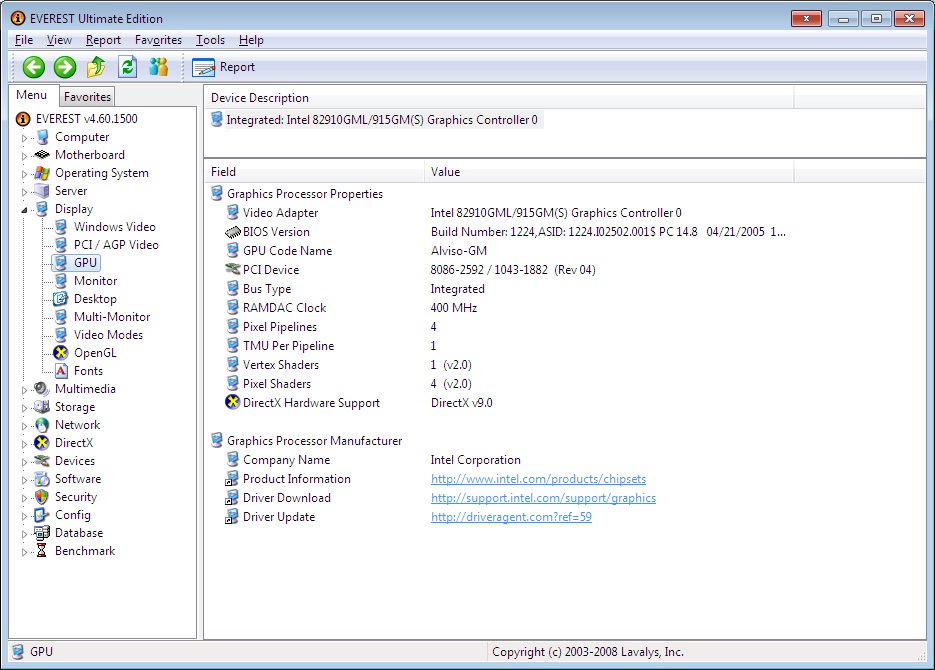Viewport: 935px width, 670px height.
Task: Click the Desktop icon in Display tree
Action: 61,299
